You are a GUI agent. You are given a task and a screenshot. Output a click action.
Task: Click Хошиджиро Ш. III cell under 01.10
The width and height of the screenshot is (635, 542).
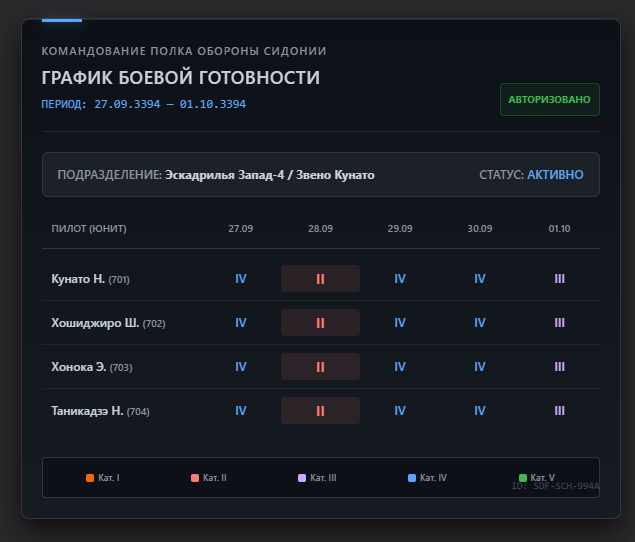coord(559,323)
